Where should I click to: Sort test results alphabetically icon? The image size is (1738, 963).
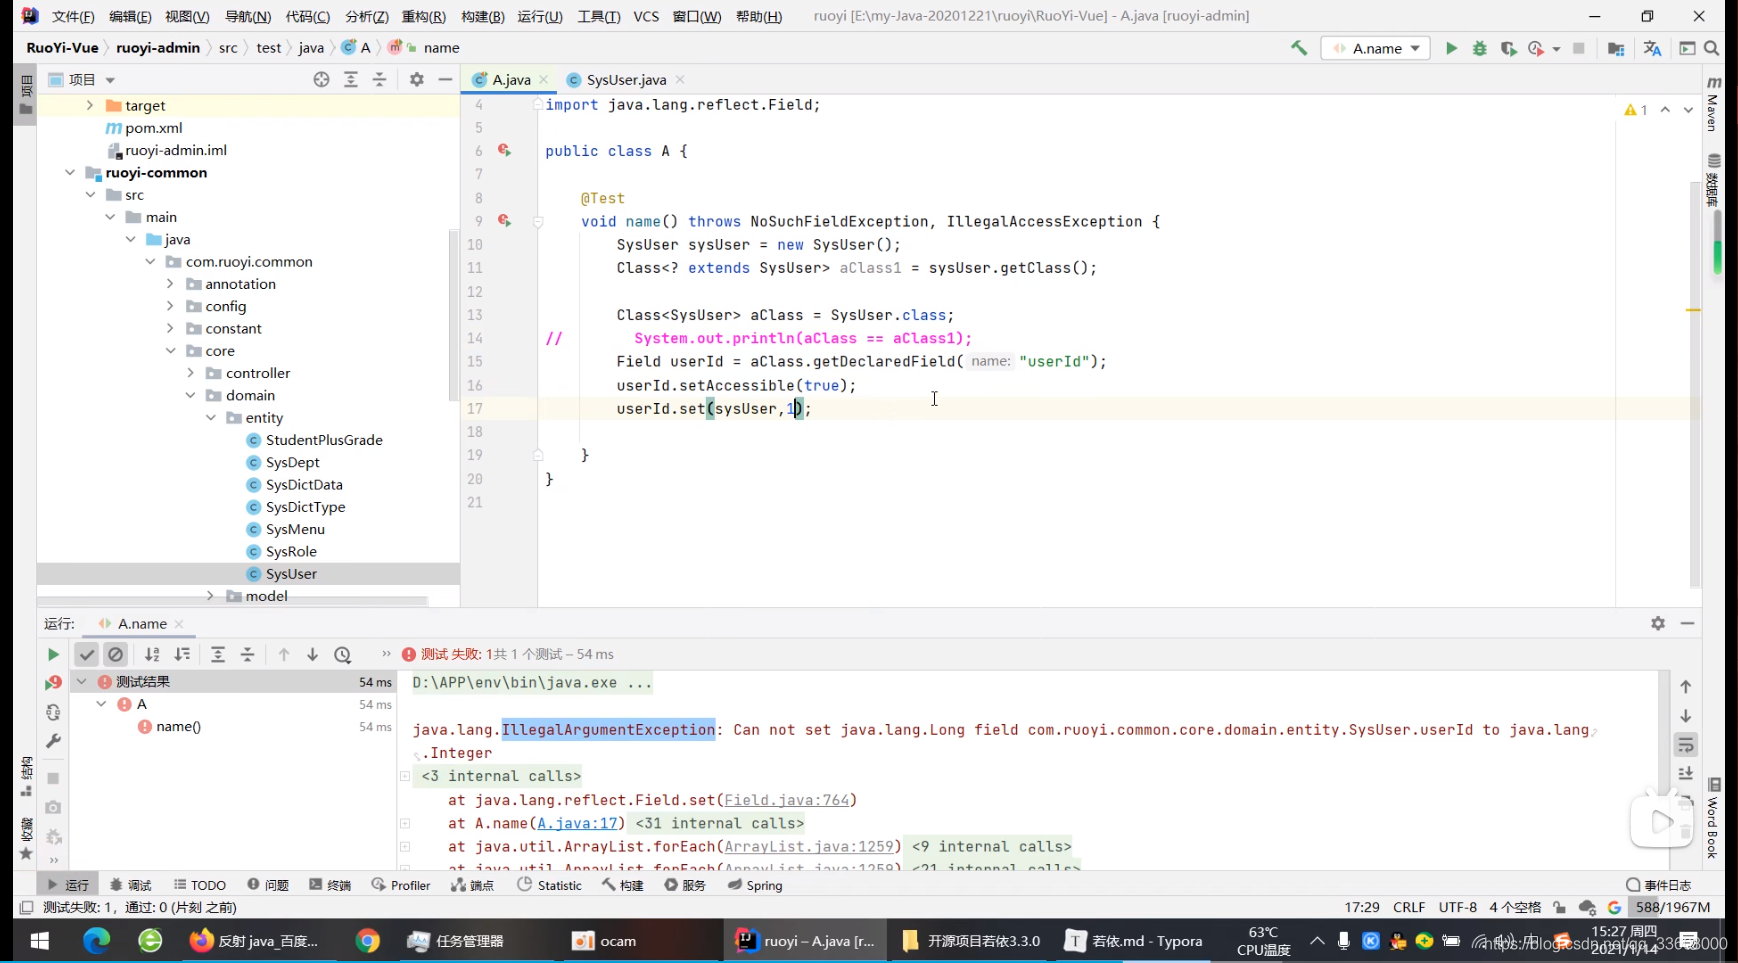pos(152,654)
